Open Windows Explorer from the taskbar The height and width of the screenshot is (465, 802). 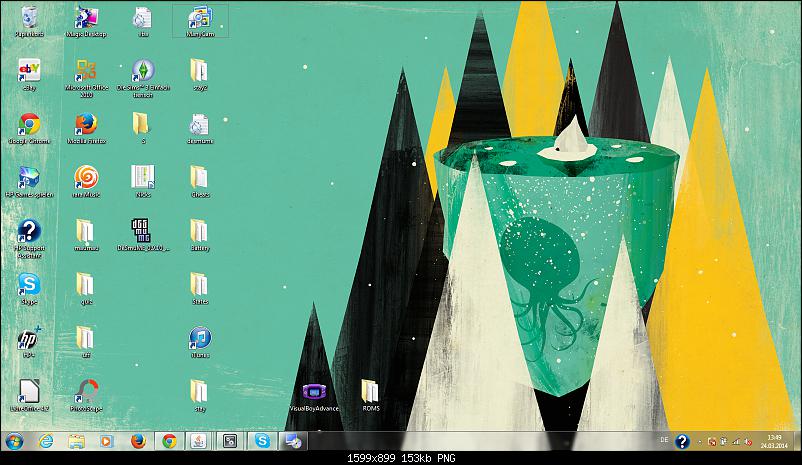77,441
